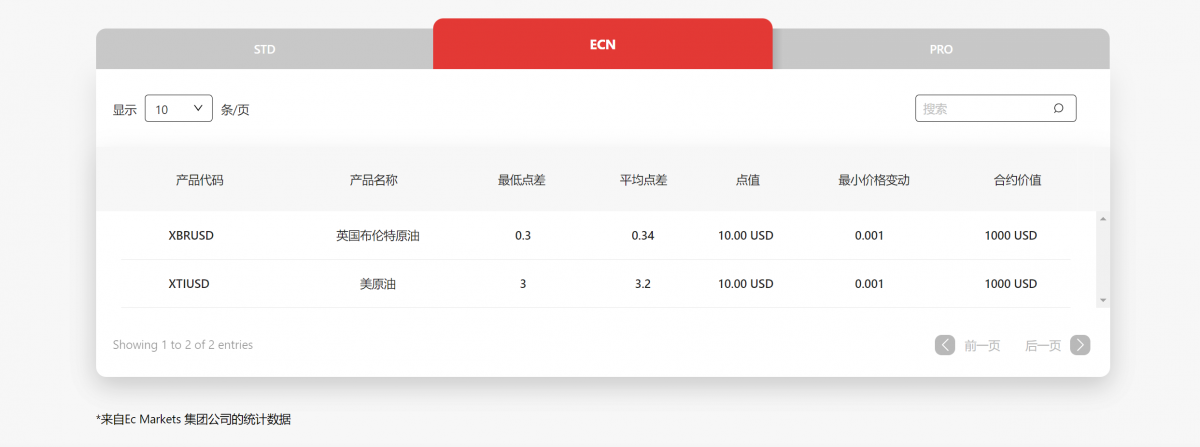Switch to the STD account tab
Image resolution: width=1200 pixels, height=447 pixels.
[x=264, y=49]
